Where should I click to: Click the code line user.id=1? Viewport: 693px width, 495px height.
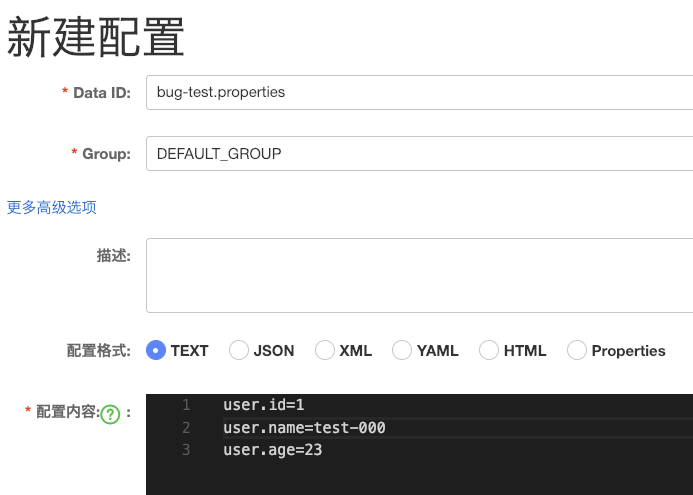[x=264, y=405]
